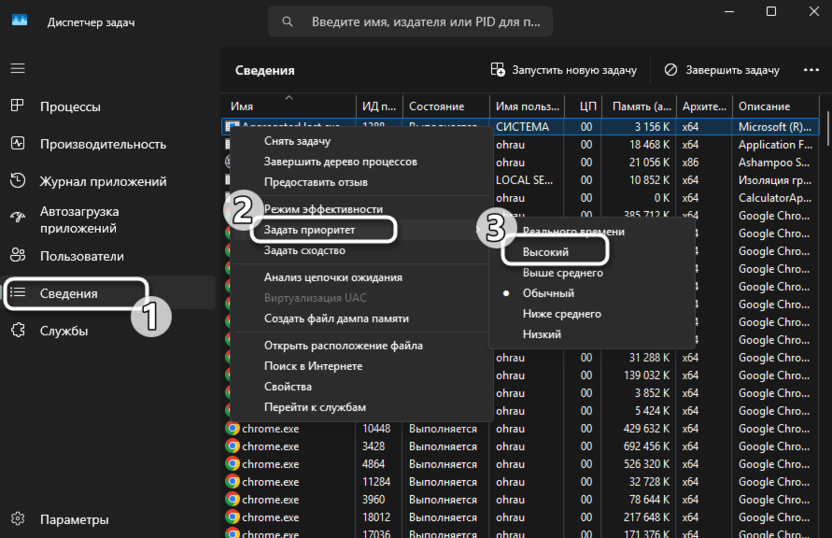
Task: Choose Низкий priority option
Action: [542, 334]
